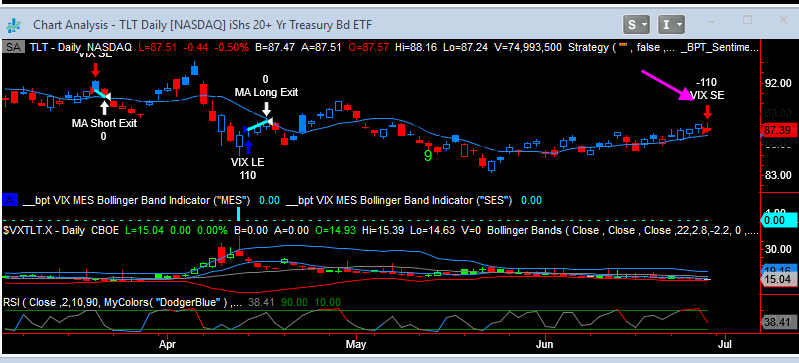Click the 15.04 VXTLT price axis label
Image resolution: width=799 pixels, height=363 pixels.
click(778, 279)
